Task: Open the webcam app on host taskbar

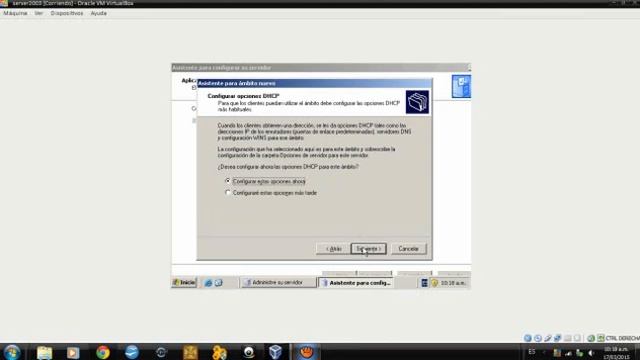Action: point(249,352)
